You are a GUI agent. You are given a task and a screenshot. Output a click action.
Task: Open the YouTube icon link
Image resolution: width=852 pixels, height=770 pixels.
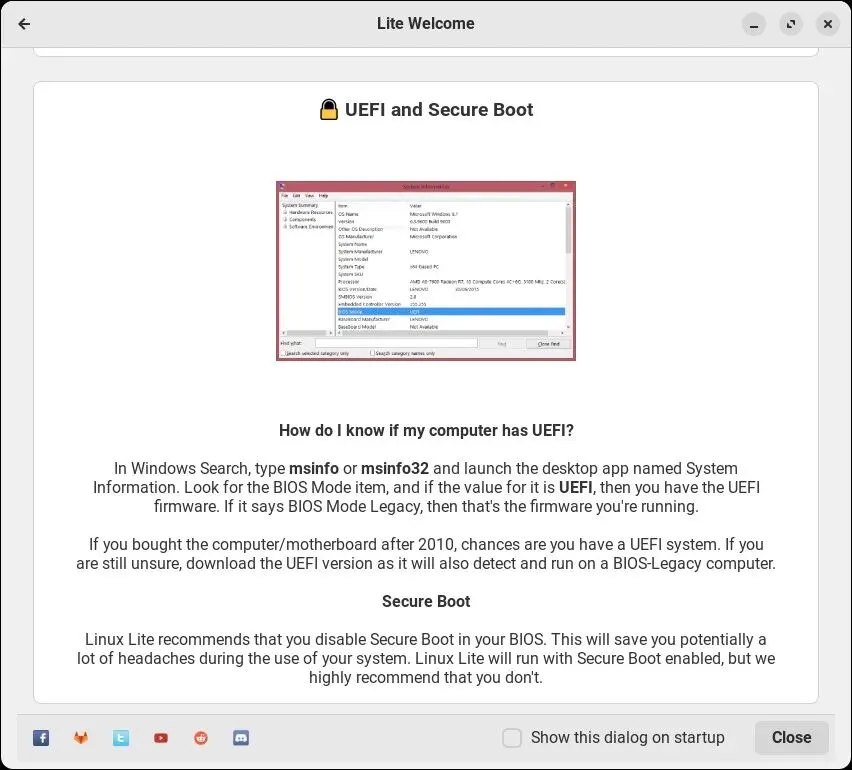coord(161,737)
